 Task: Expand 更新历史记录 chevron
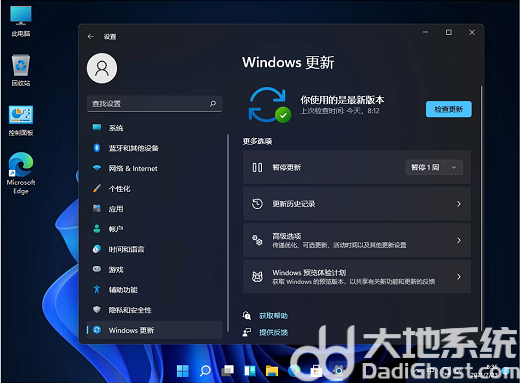click(x=459, y=204)
